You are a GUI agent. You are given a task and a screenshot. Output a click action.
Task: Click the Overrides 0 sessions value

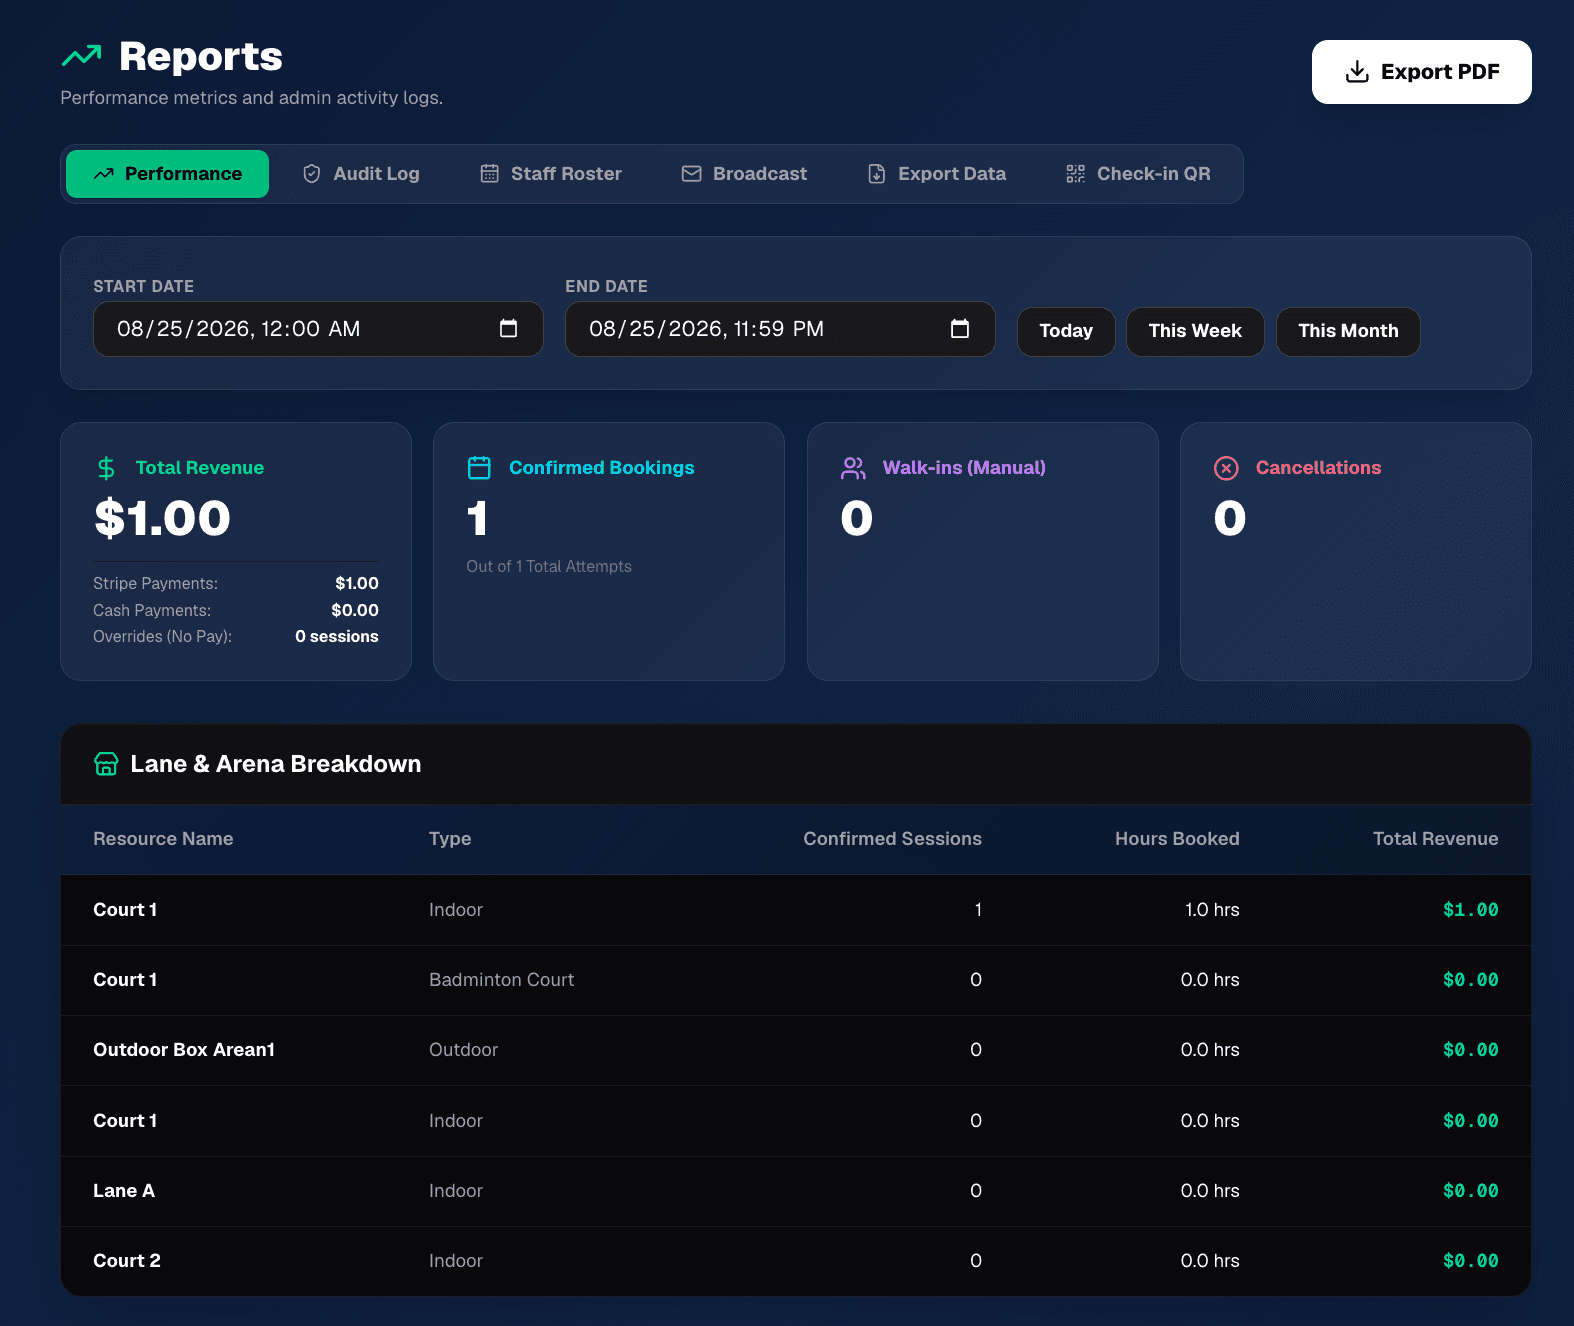tap(337, 636)
